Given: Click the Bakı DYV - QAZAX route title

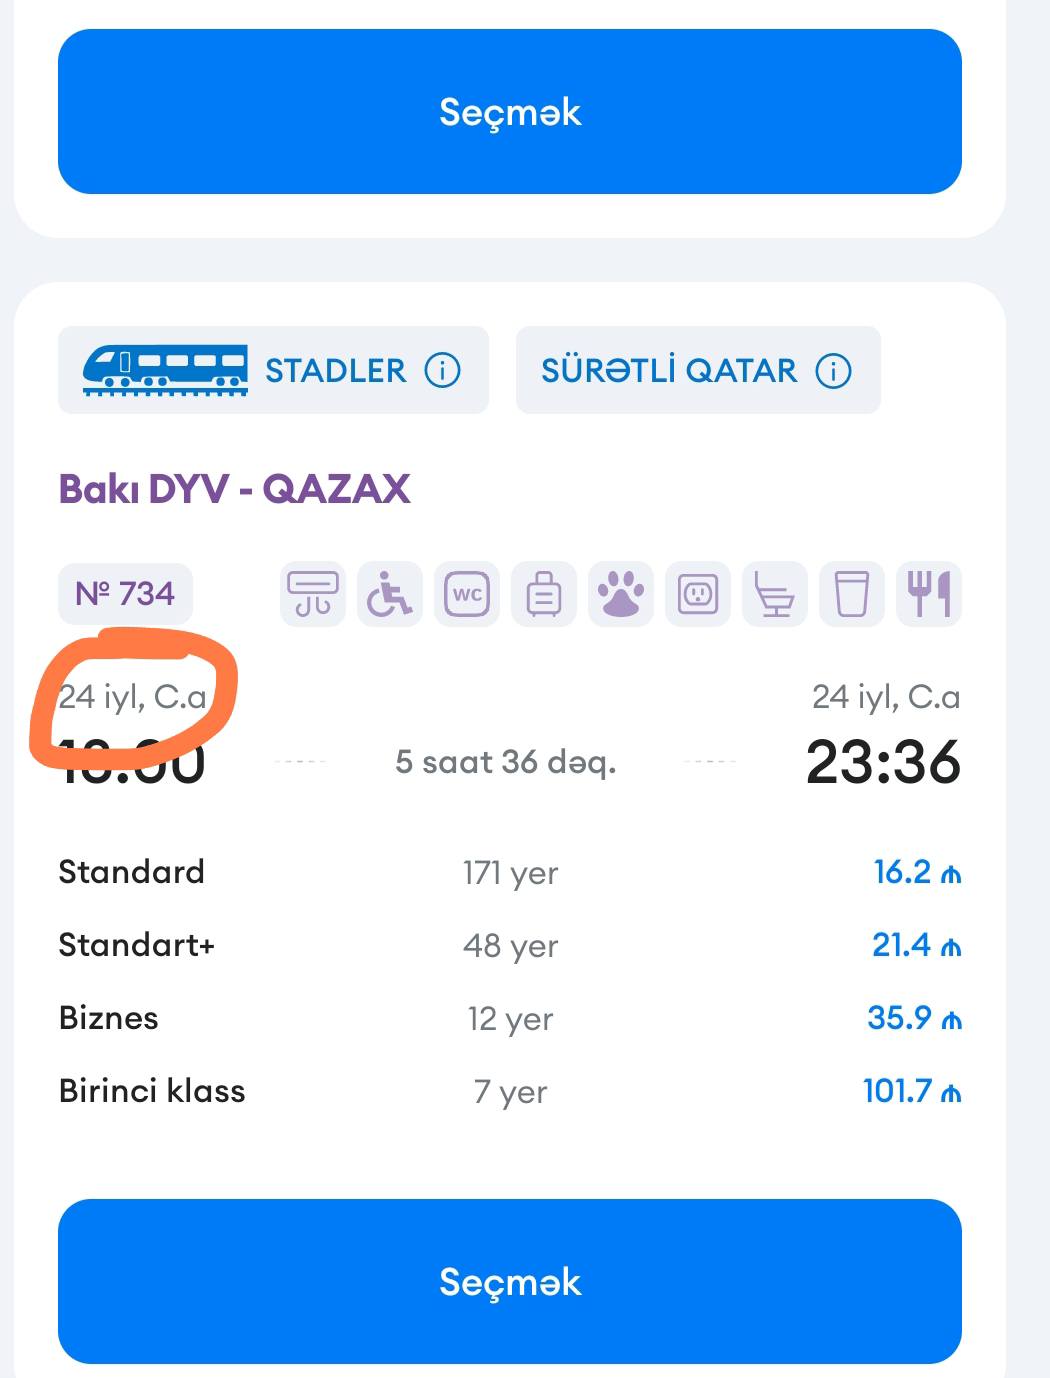Looking at the screenshot, I should click(x=234, y=489).
